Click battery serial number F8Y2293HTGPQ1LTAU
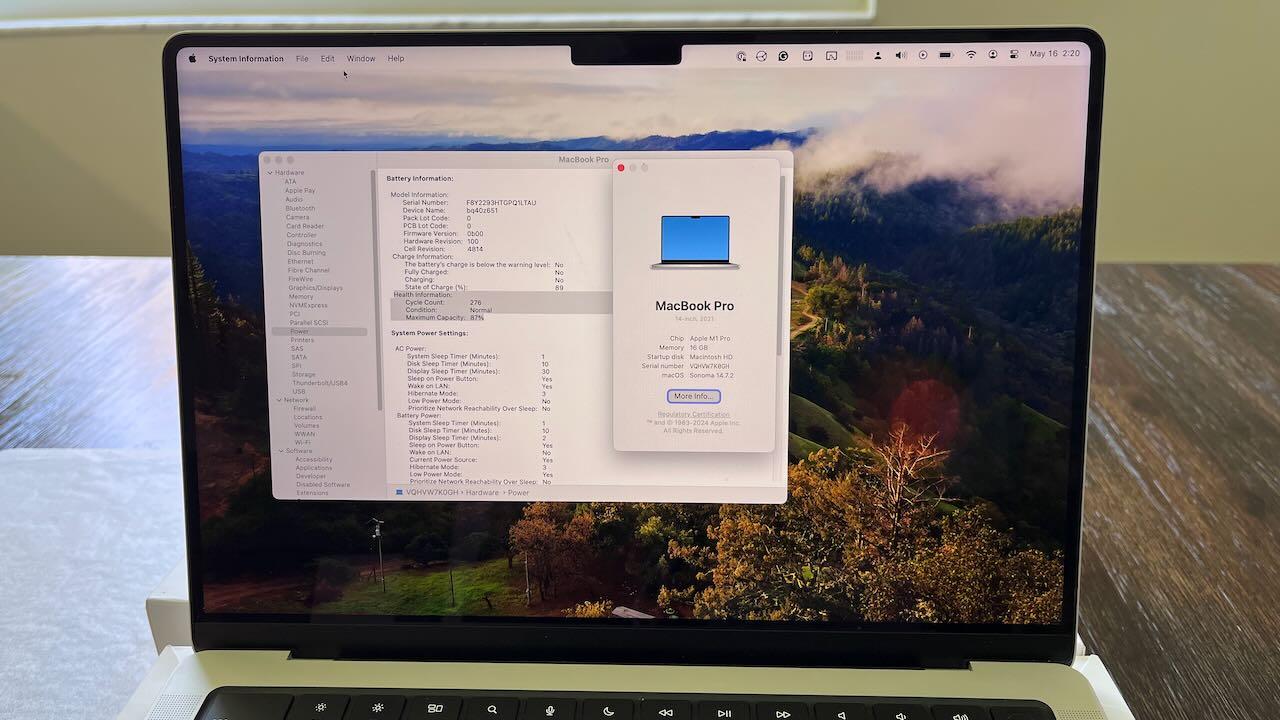 [x=501, y=203]
